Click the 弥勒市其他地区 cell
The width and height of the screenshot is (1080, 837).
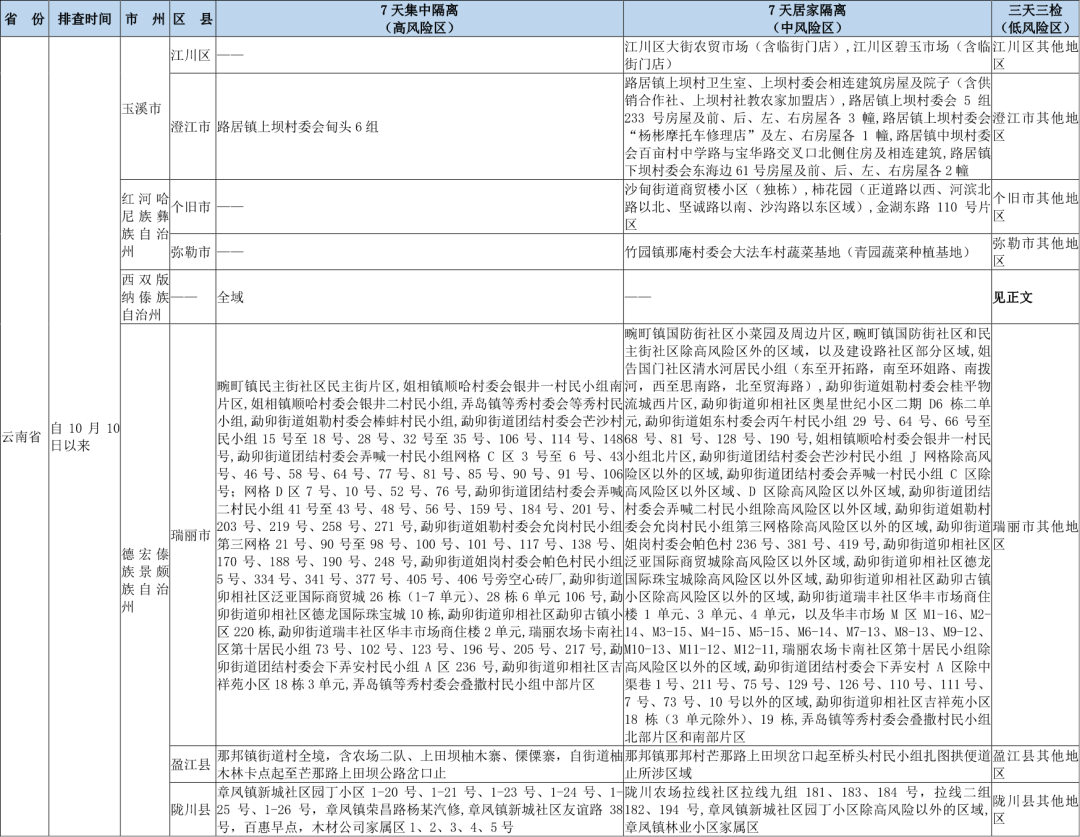1035,251
